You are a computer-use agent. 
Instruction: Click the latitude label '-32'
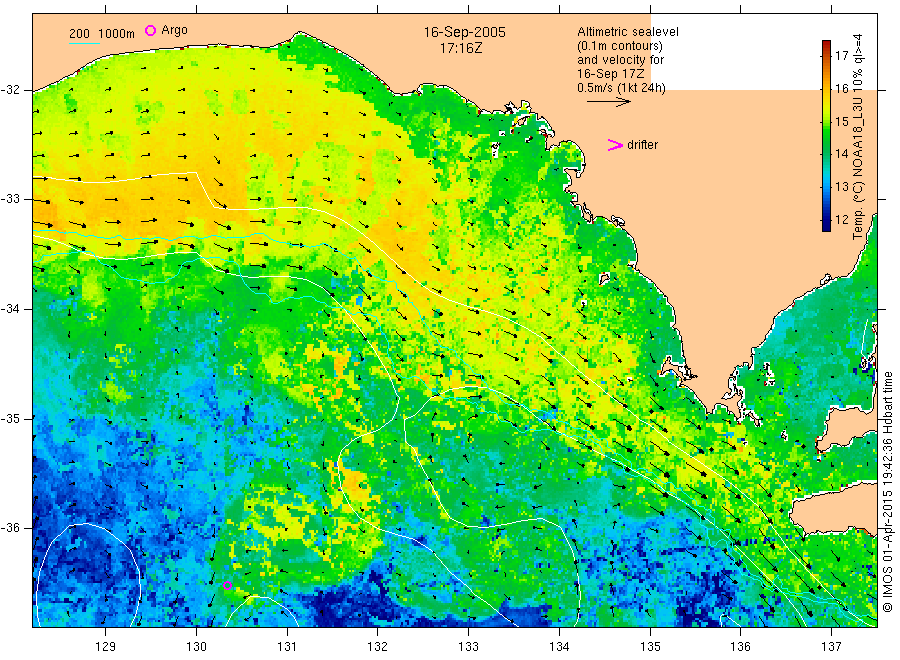click(10, 90)
